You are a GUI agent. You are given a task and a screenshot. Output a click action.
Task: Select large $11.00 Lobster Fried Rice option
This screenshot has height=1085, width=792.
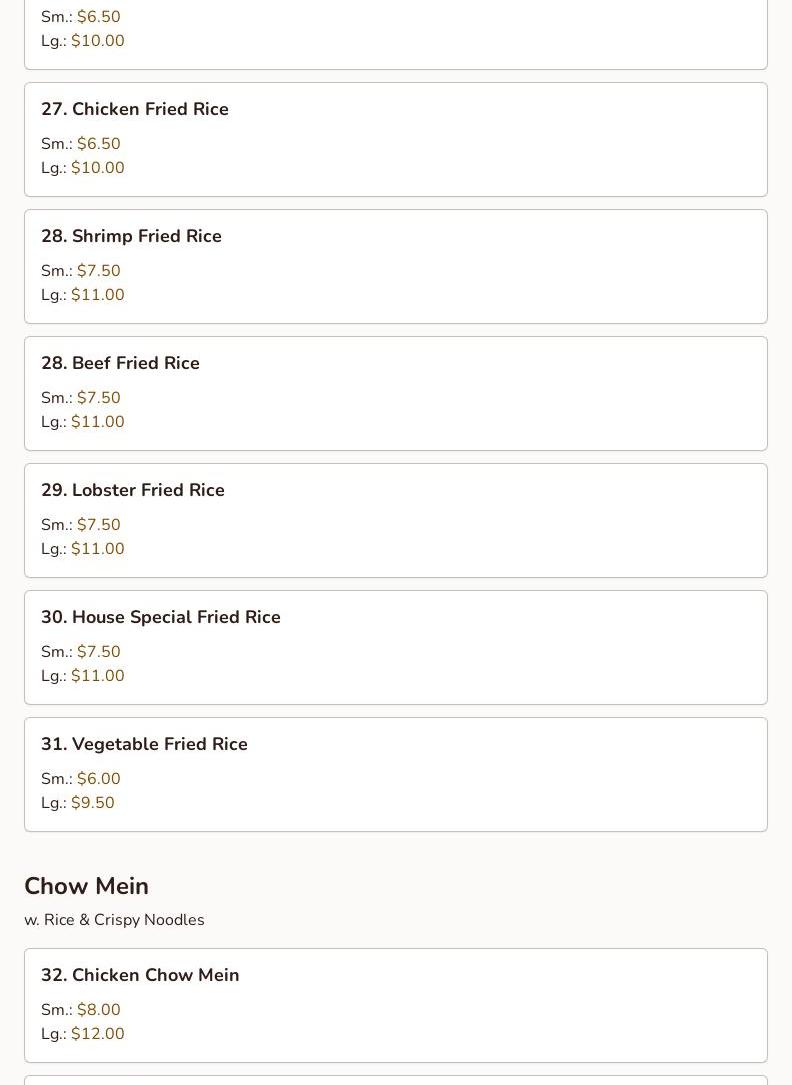coord(98,549)
